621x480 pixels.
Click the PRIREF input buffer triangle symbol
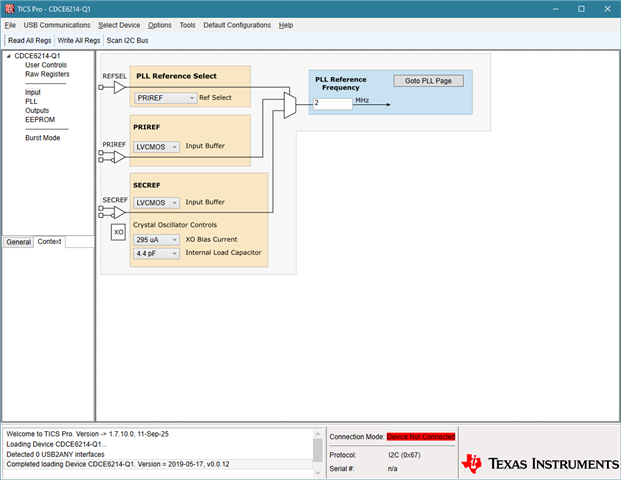(119, 157)
